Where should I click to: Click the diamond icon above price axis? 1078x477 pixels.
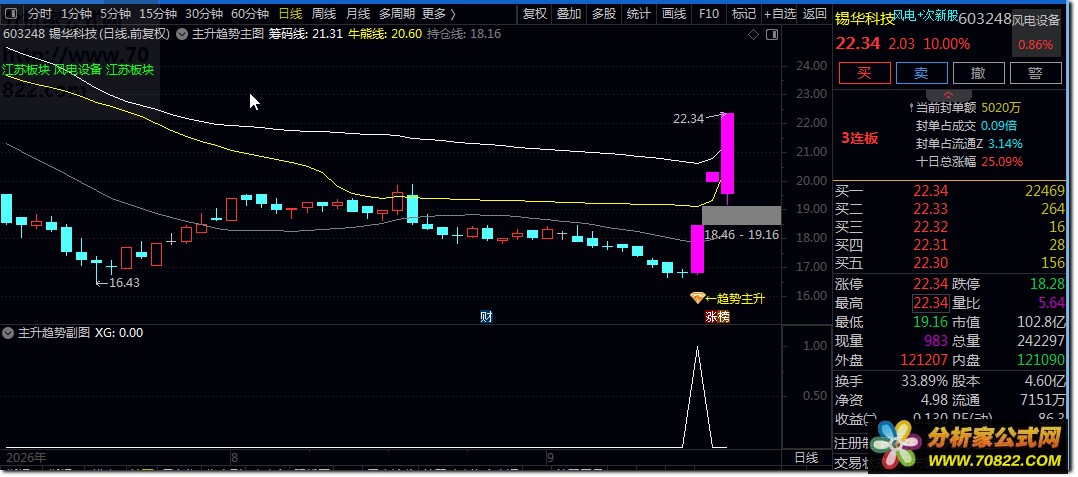click(x=754, y=34)
